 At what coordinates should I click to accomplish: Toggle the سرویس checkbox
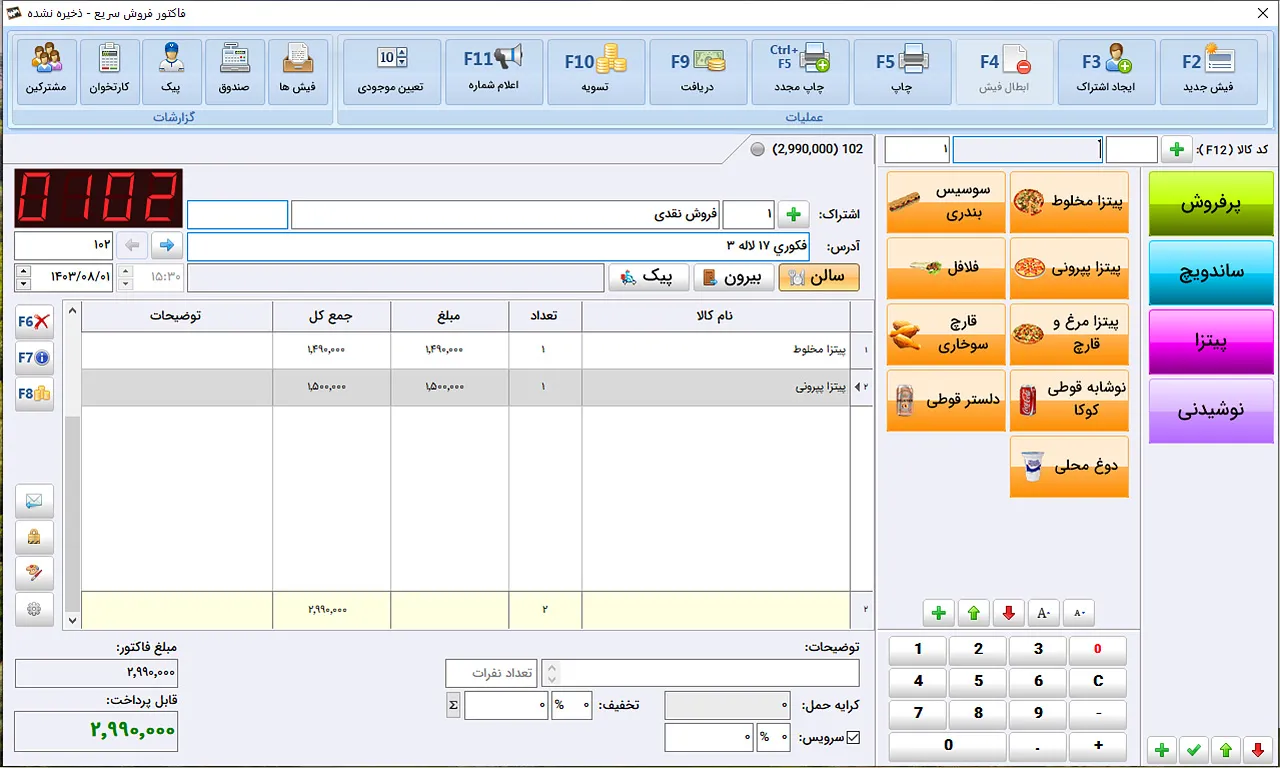(x=853, y=739)
